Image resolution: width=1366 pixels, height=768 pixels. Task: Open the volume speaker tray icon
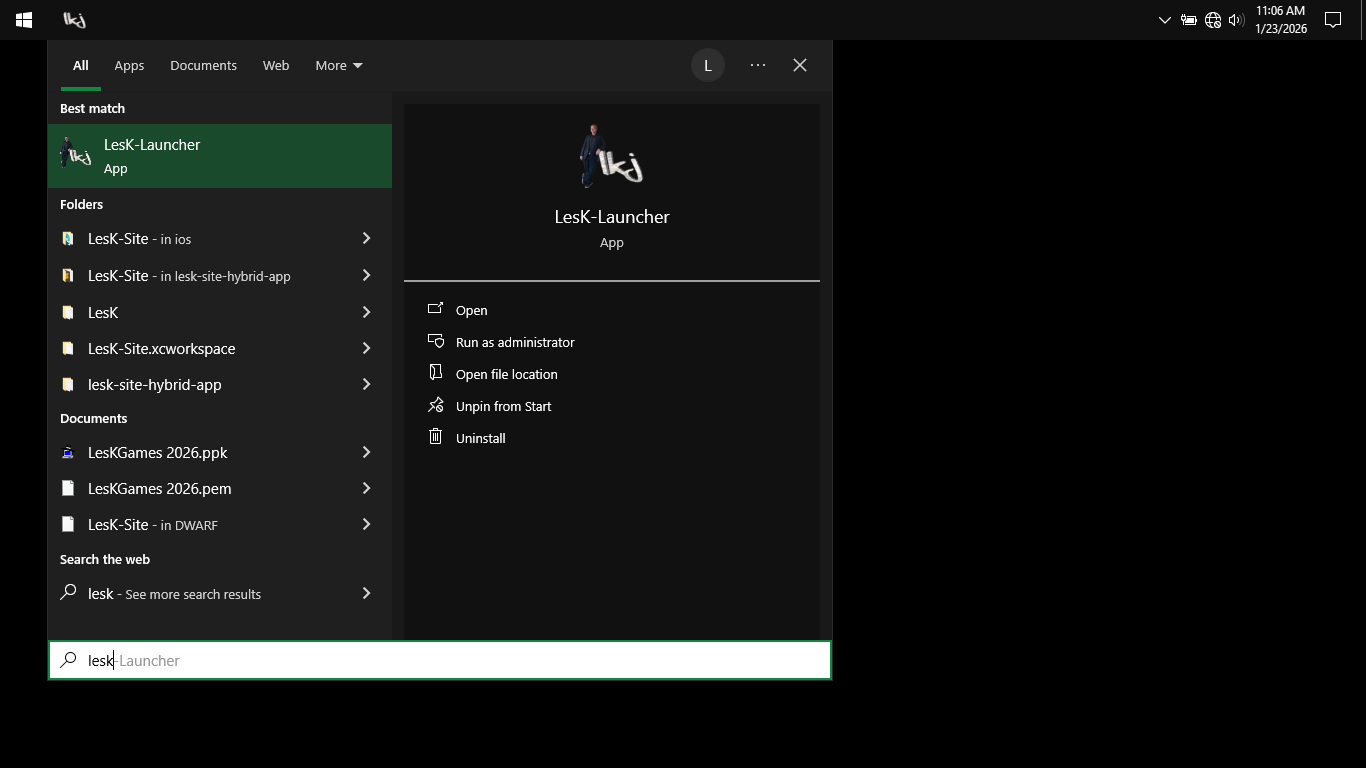[x=1236, y=20]
